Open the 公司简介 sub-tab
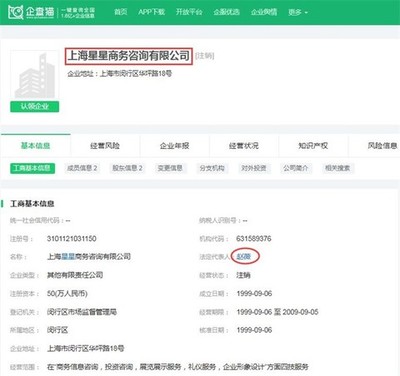 click(296, 168)
